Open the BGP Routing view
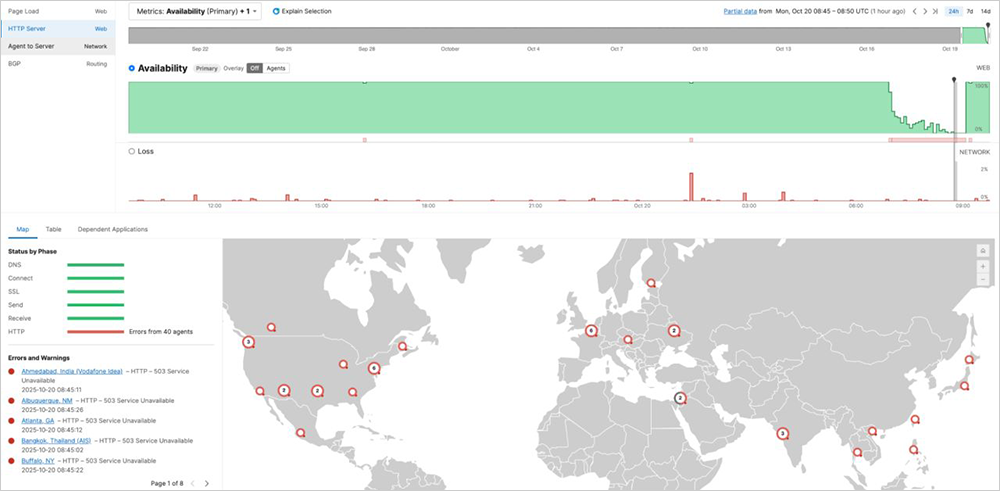The image size is (1000, 491). pyautogui.click(x=57, y=64)
